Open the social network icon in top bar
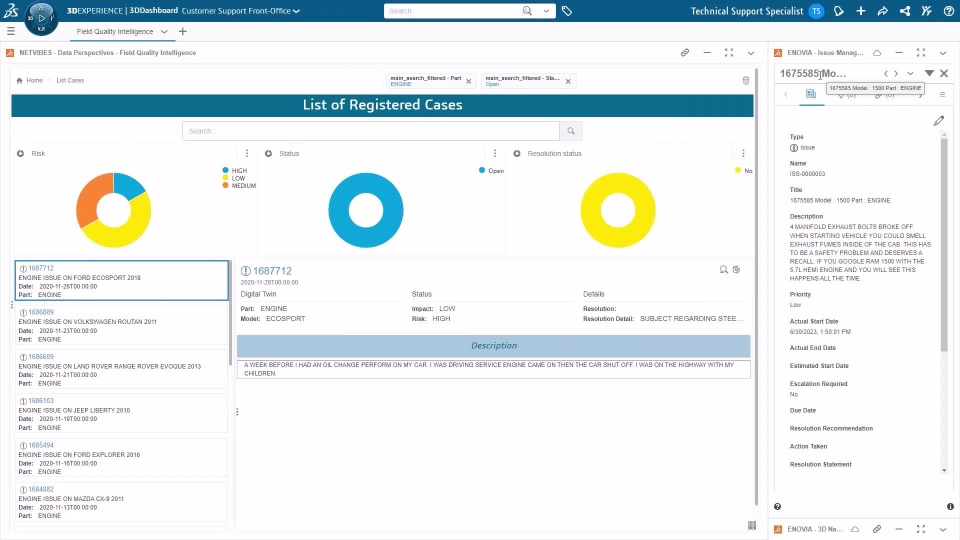Viewport: 960px width, 540px height. tap(905, 11)
